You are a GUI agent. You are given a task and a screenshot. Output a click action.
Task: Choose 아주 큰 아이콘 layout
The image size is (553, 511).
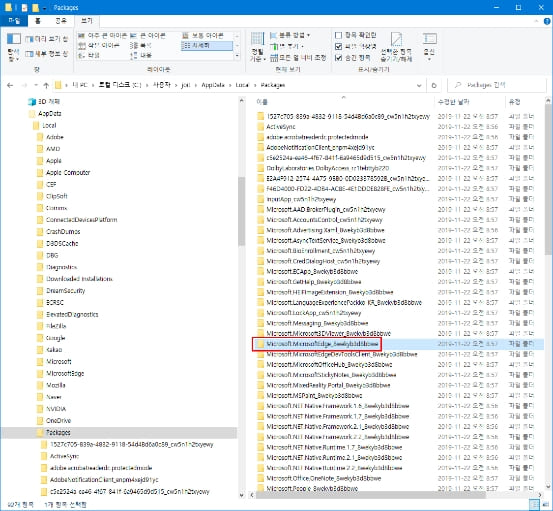pyautogui.click(x=102, y=36)
